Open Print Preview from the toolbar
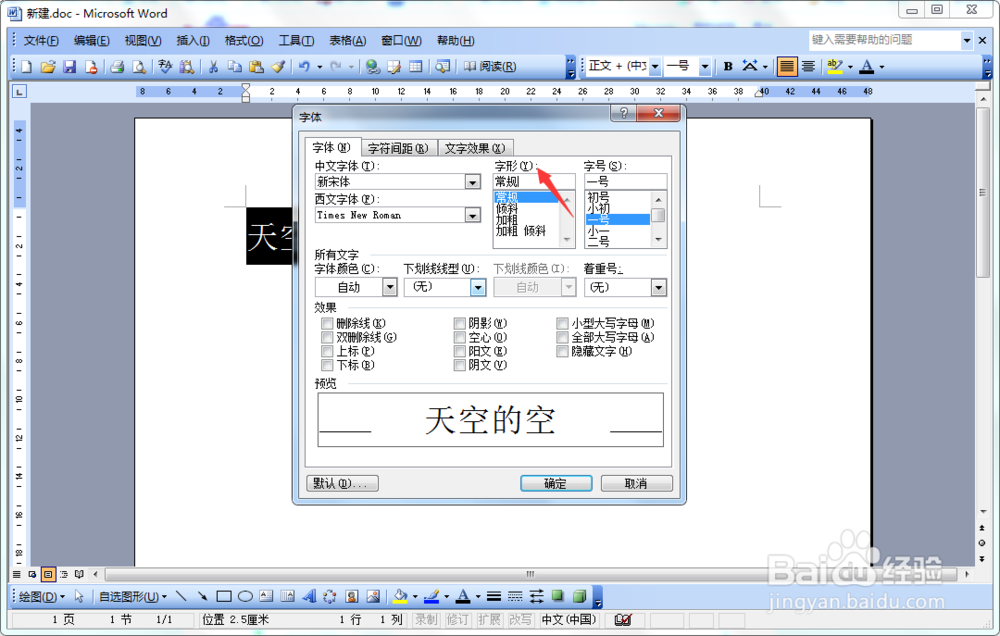The image size is (1000, 636). pyautogui.click(x=138, y=66)
